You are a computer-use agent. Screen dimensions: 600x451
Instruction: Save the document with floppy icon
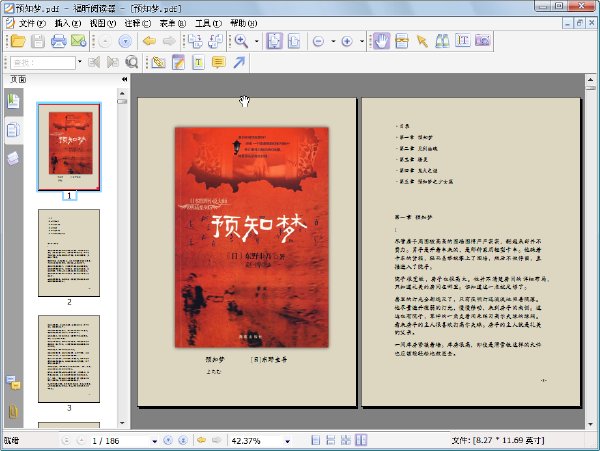(38, 41)
